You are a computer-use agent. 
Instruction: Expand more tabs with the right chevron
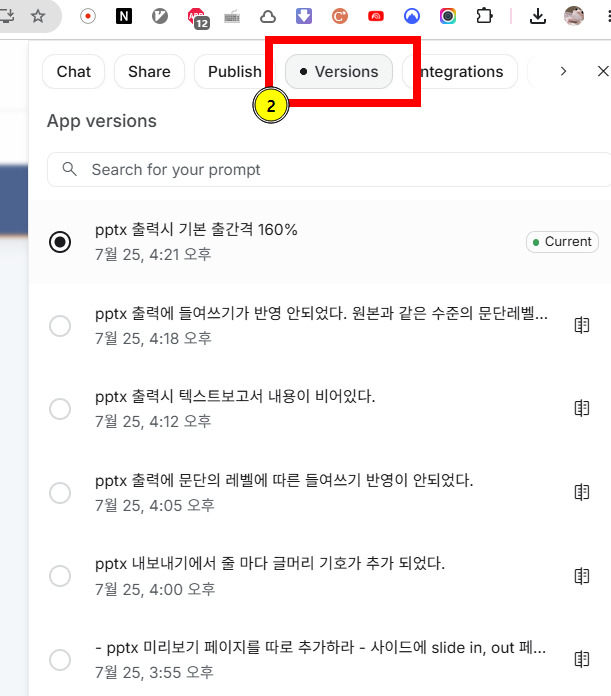(x=564, y=71)
